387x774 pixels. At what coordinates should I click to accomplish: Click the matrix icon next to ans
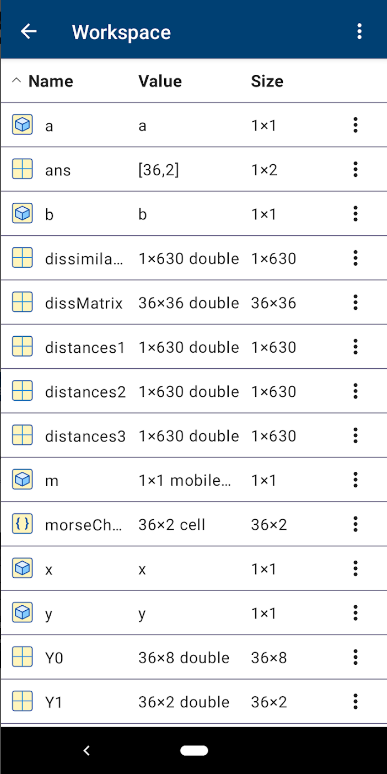[x=22, y=169]
